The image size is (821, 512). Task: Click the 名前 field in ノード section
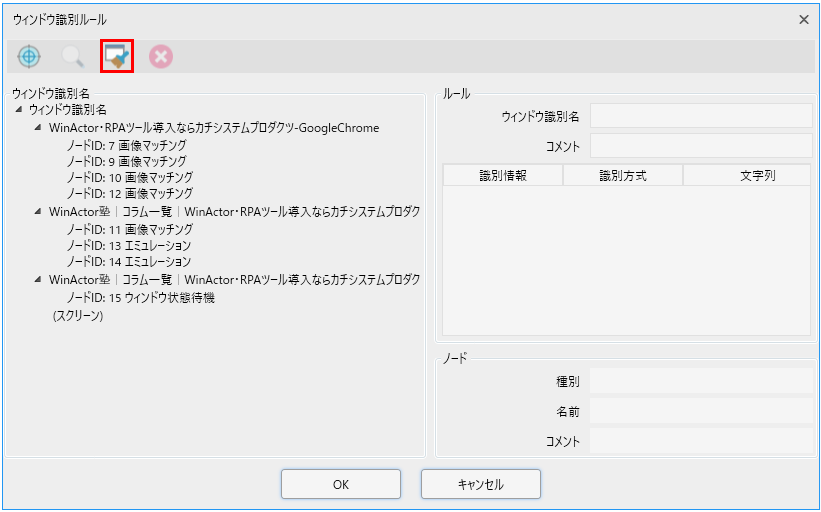pos(701,411)
